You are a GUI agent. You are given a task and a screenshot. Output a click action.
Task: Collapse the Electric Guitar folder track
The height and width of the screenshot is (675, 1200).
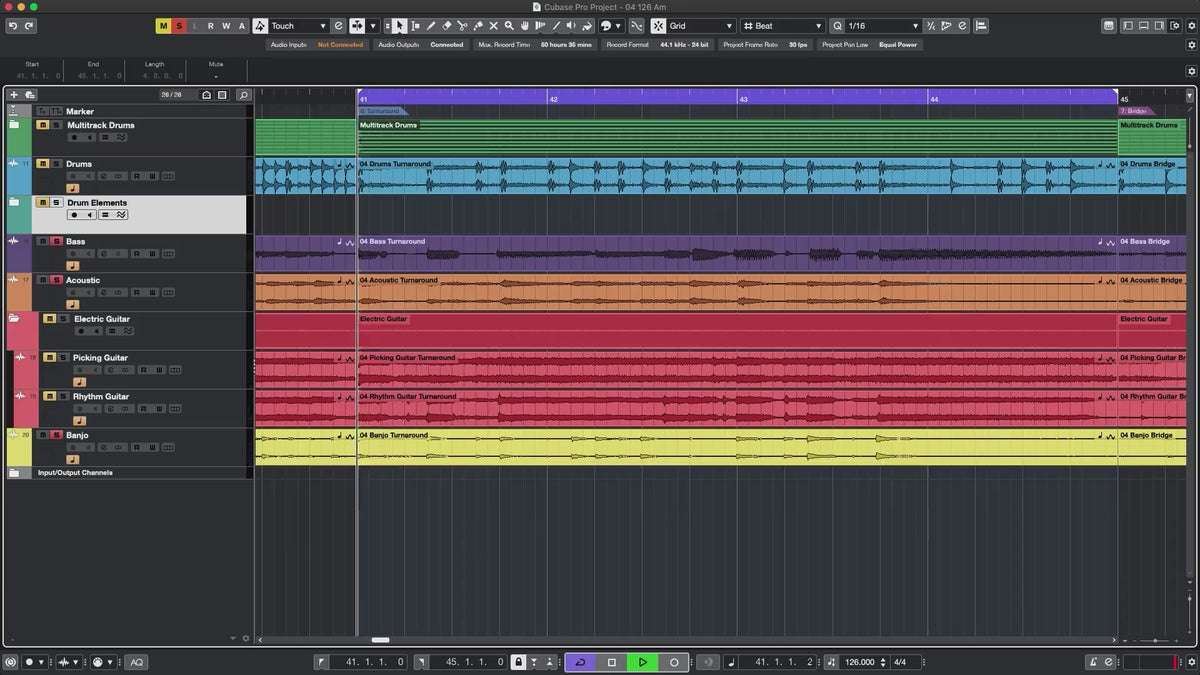coord(15,319)
